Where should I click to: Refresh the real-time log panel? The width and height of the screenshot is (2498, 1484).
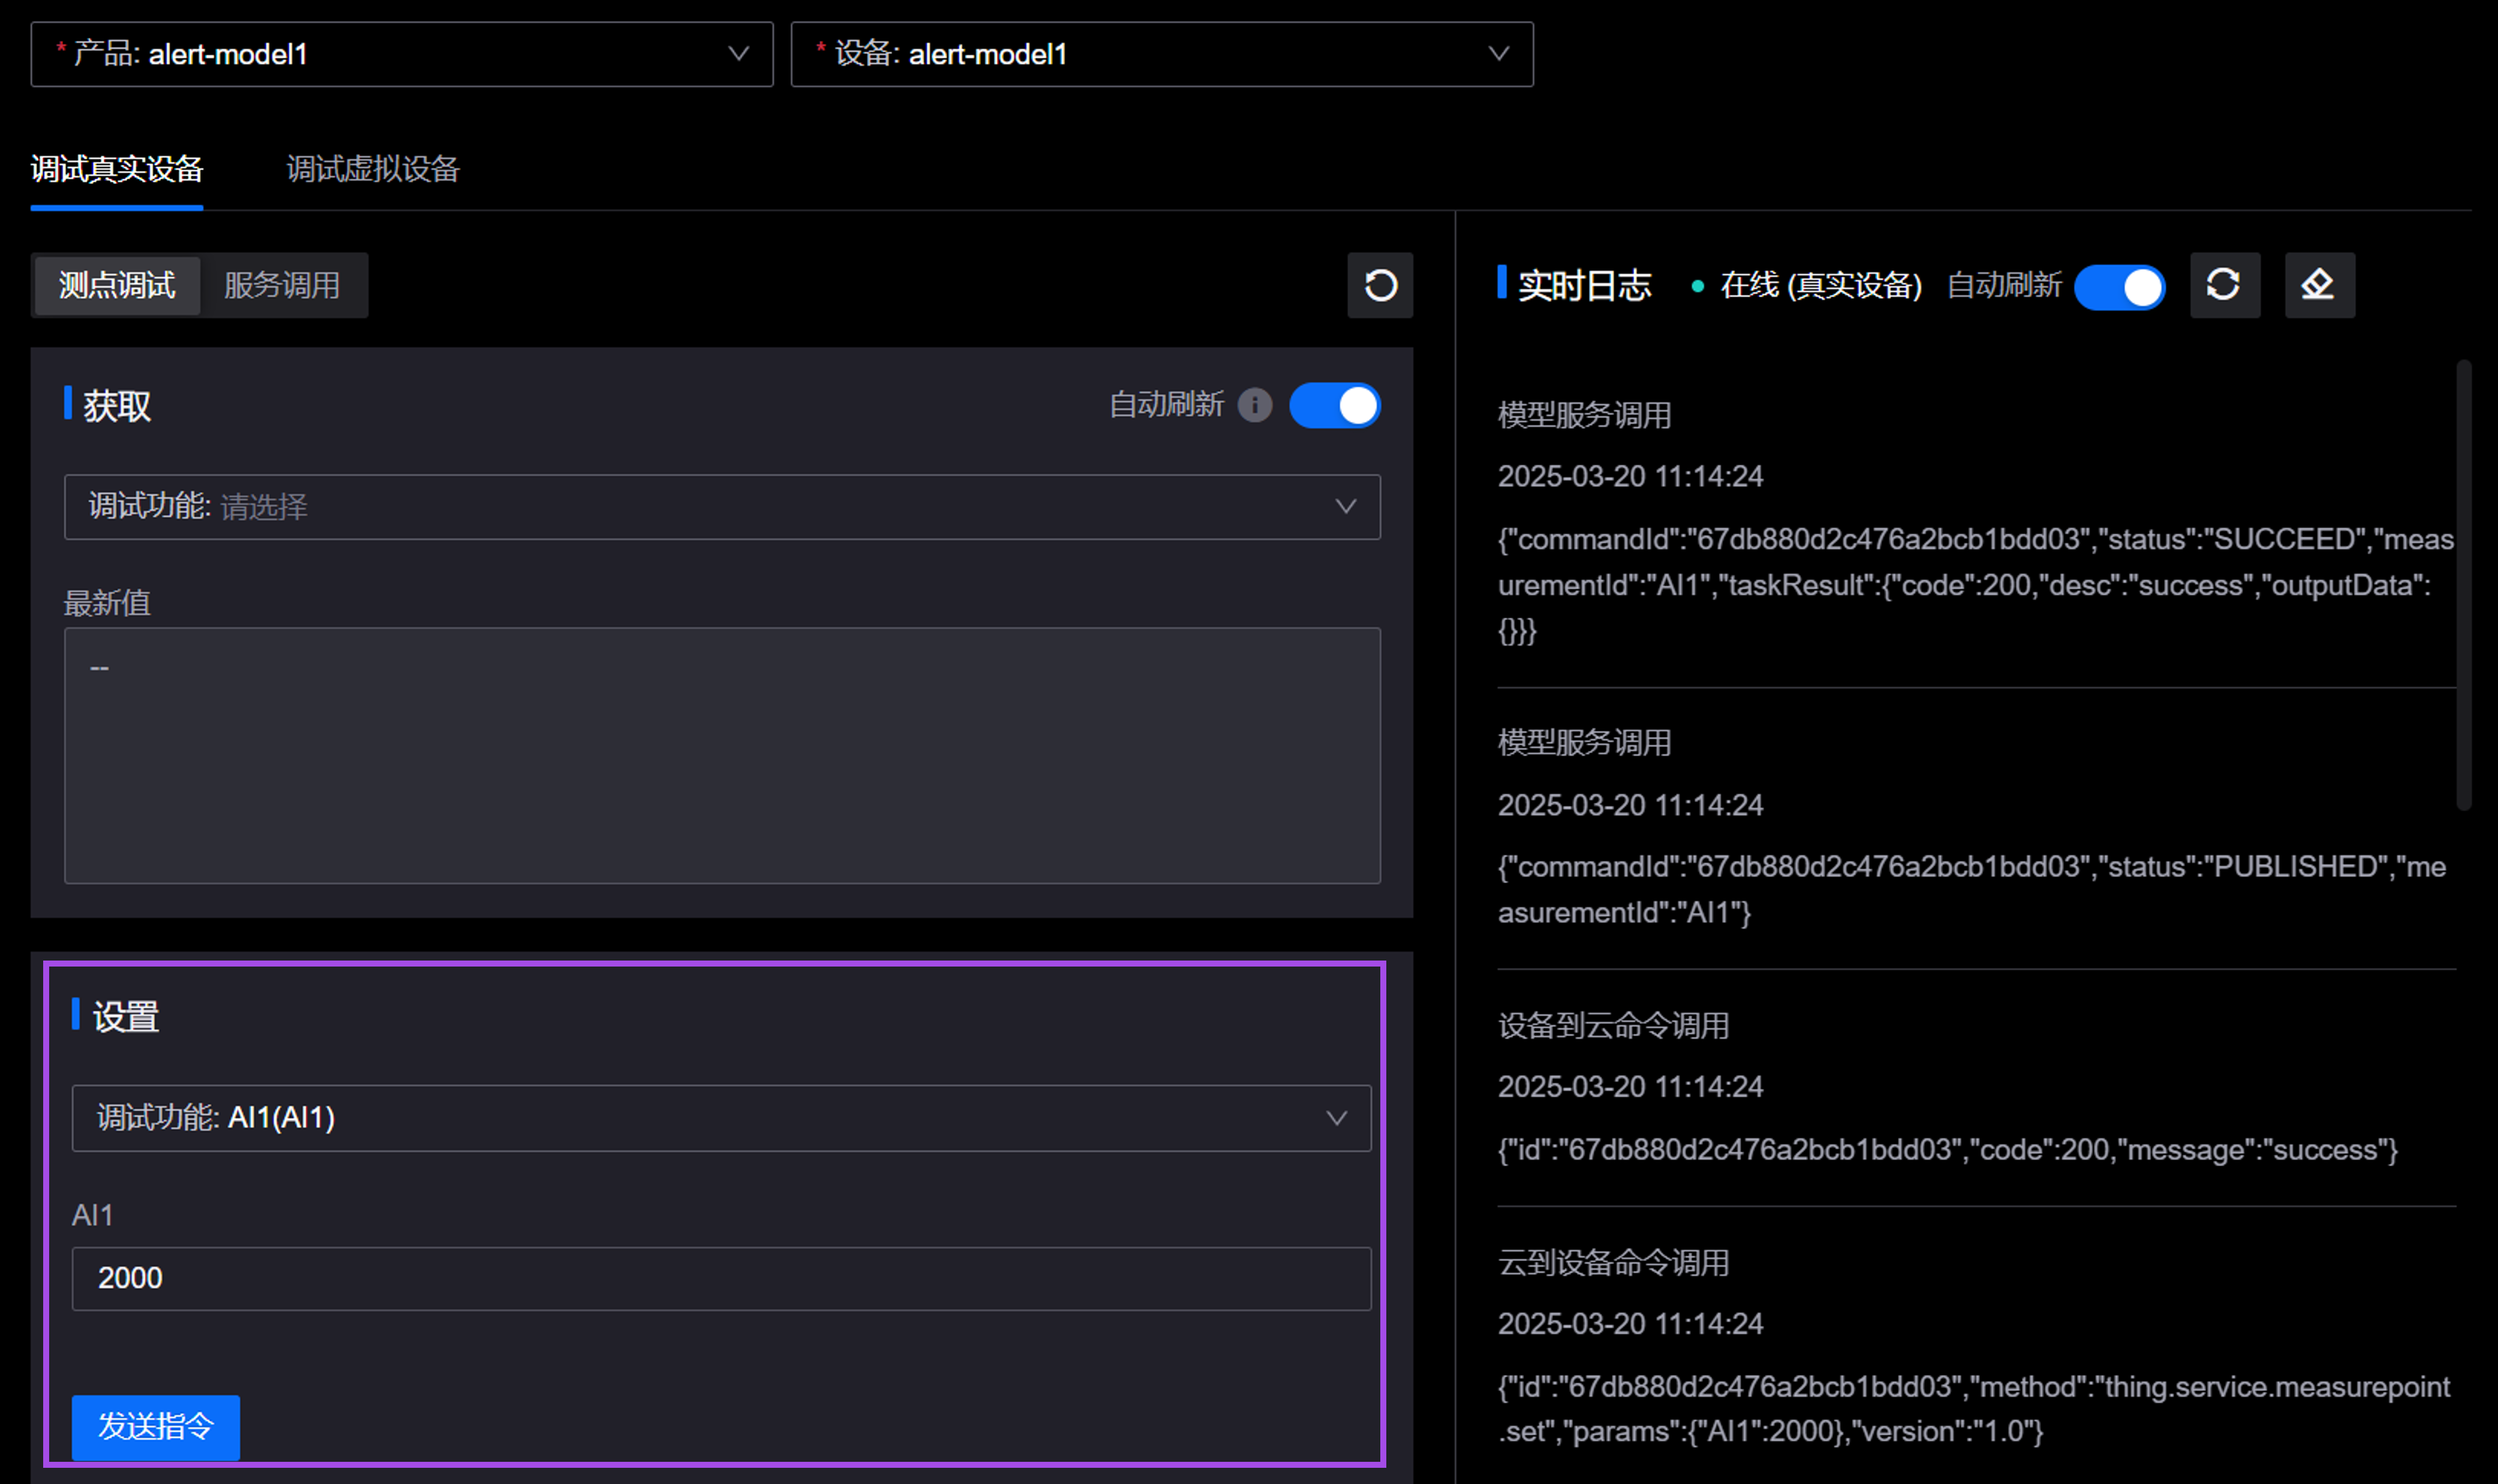coord(2225,286)
